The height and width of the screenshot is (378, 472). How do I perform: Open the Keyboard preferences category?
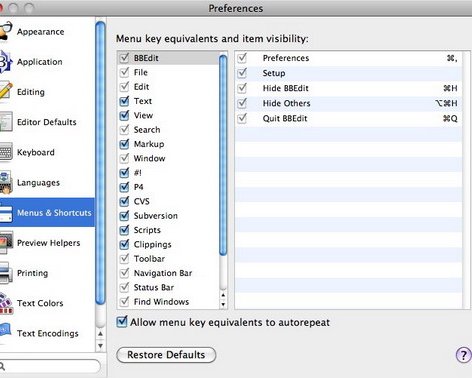pyautogui.click(x=36, y=152)
